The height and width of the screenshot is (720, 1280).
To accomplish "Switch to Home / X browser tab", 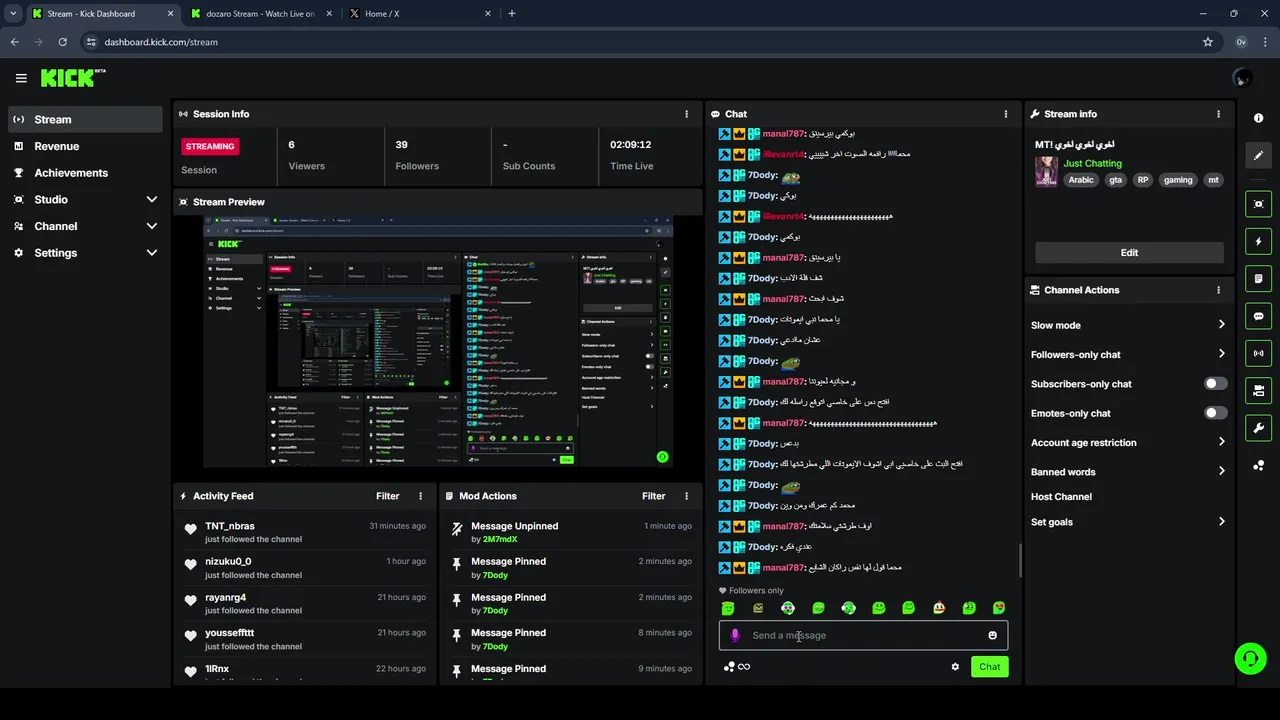I will (419, 14).
